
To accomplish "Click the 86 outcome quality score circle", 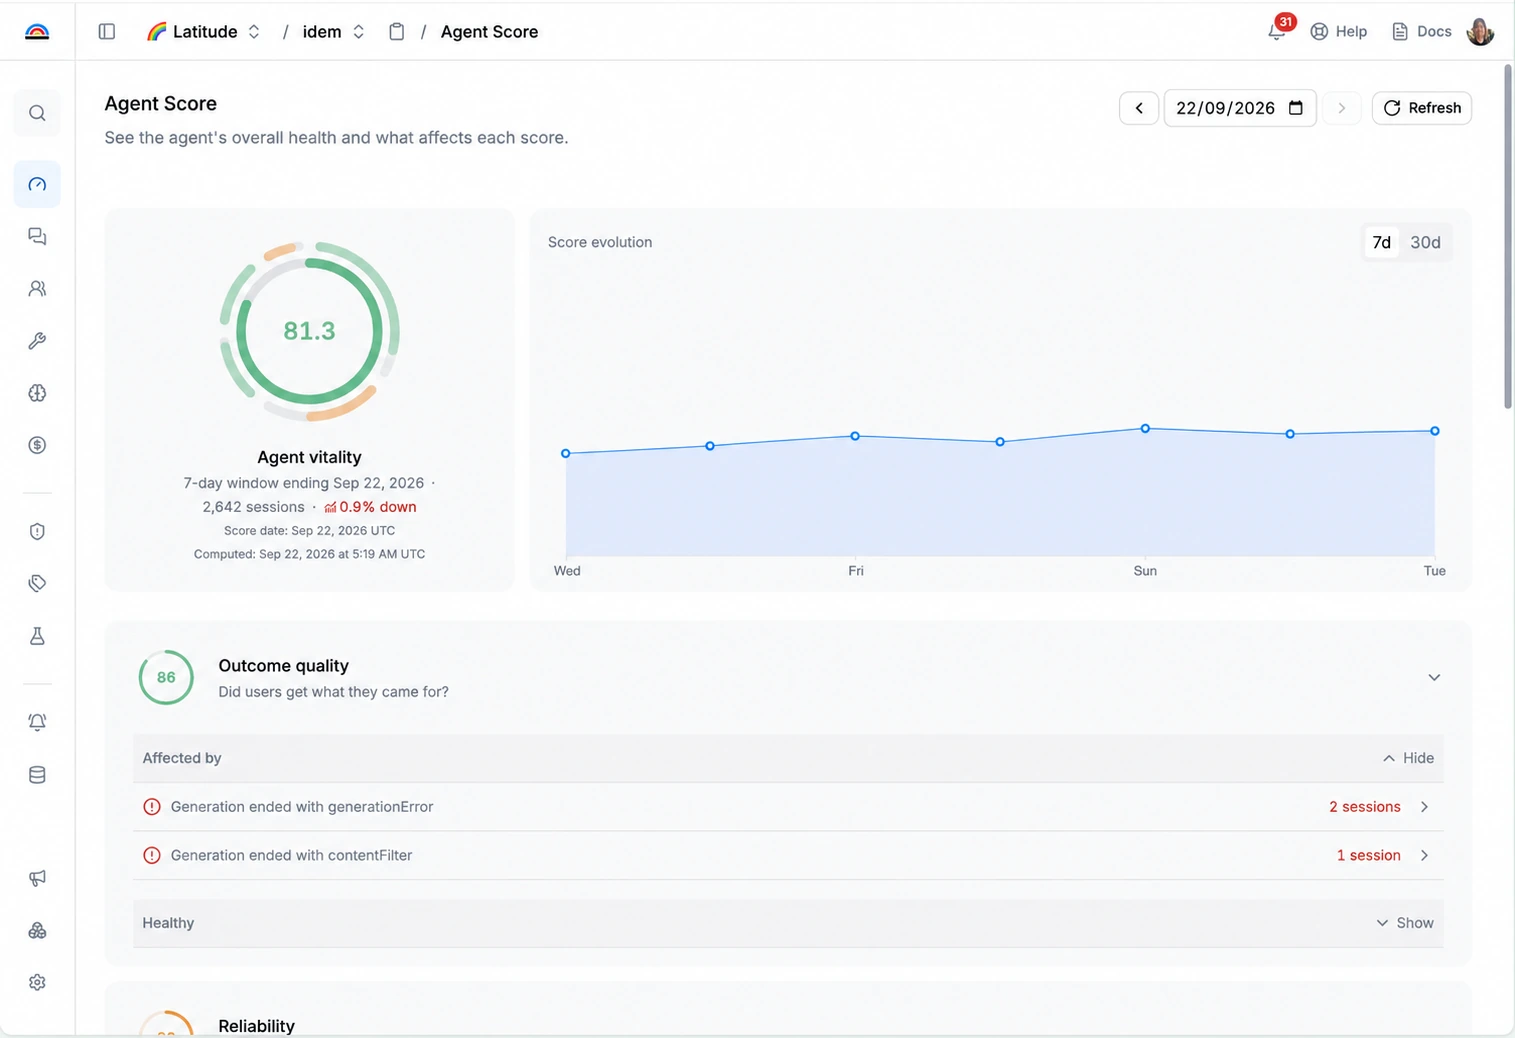I will [x=166, y=677].
